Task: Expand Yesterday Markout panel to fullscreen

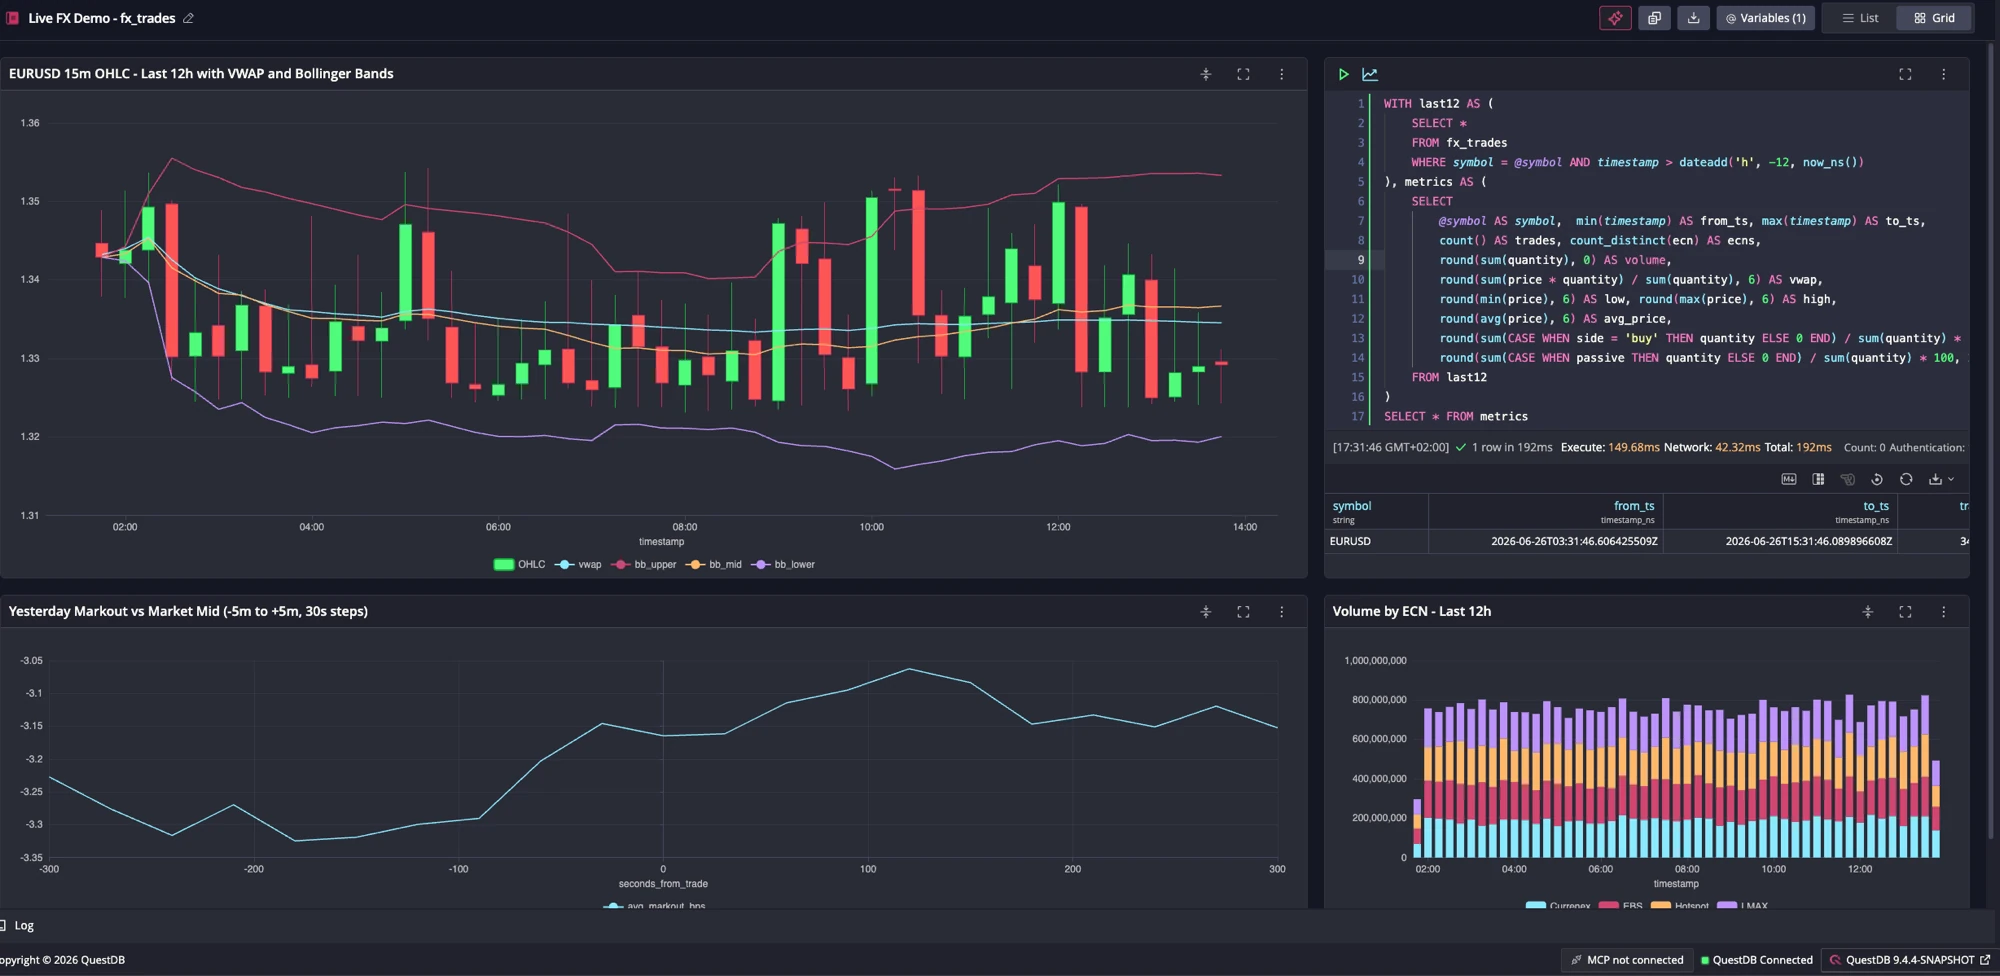Action: (1243, 612)
